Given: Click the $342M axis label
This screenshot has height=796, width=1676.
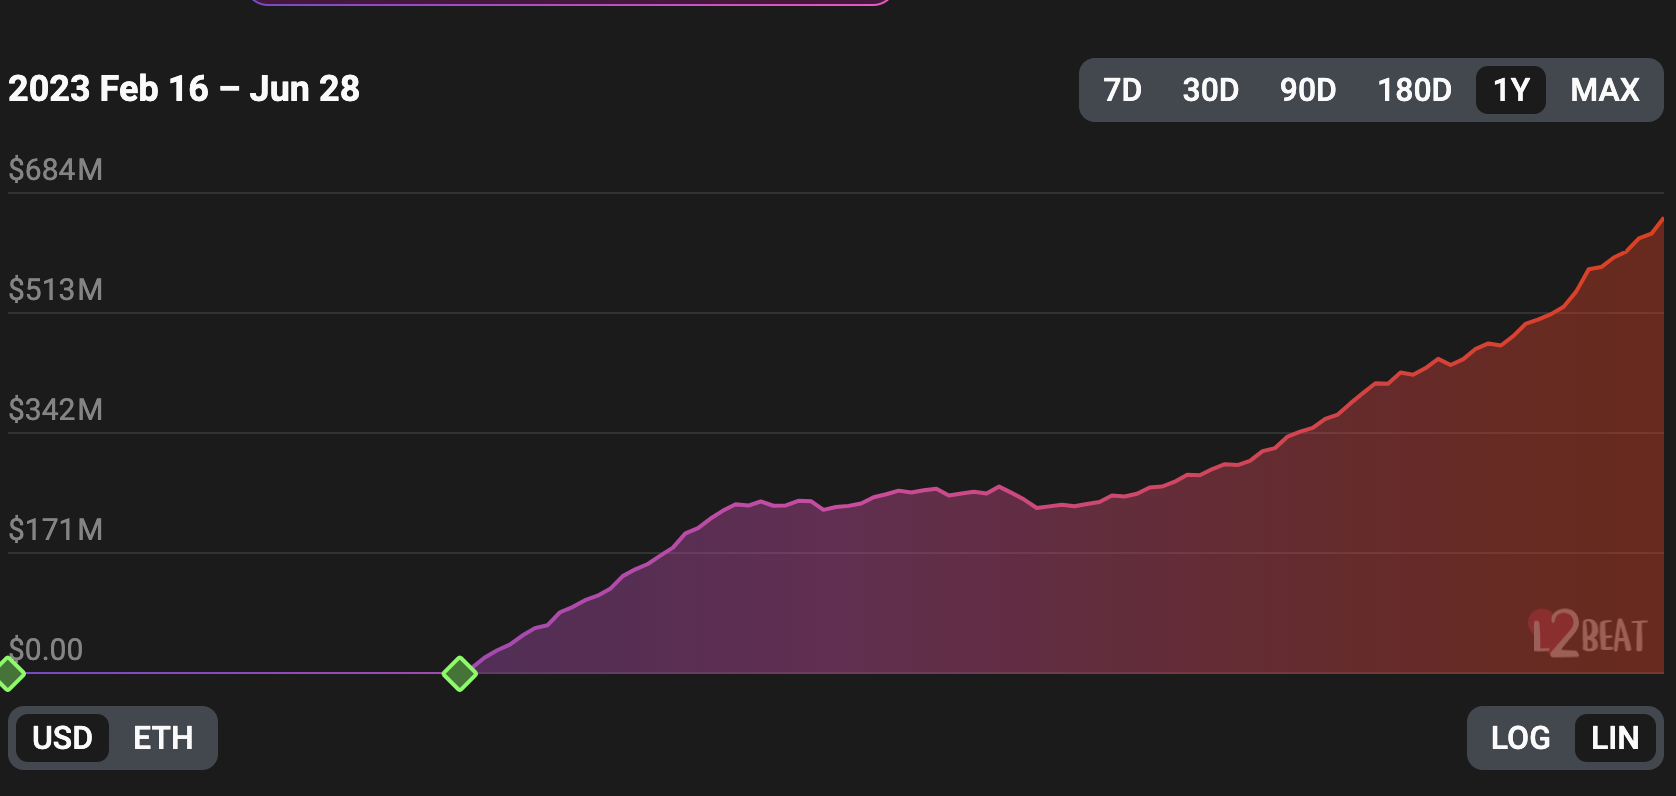Looking at the screenshot, I should (56, 410).
